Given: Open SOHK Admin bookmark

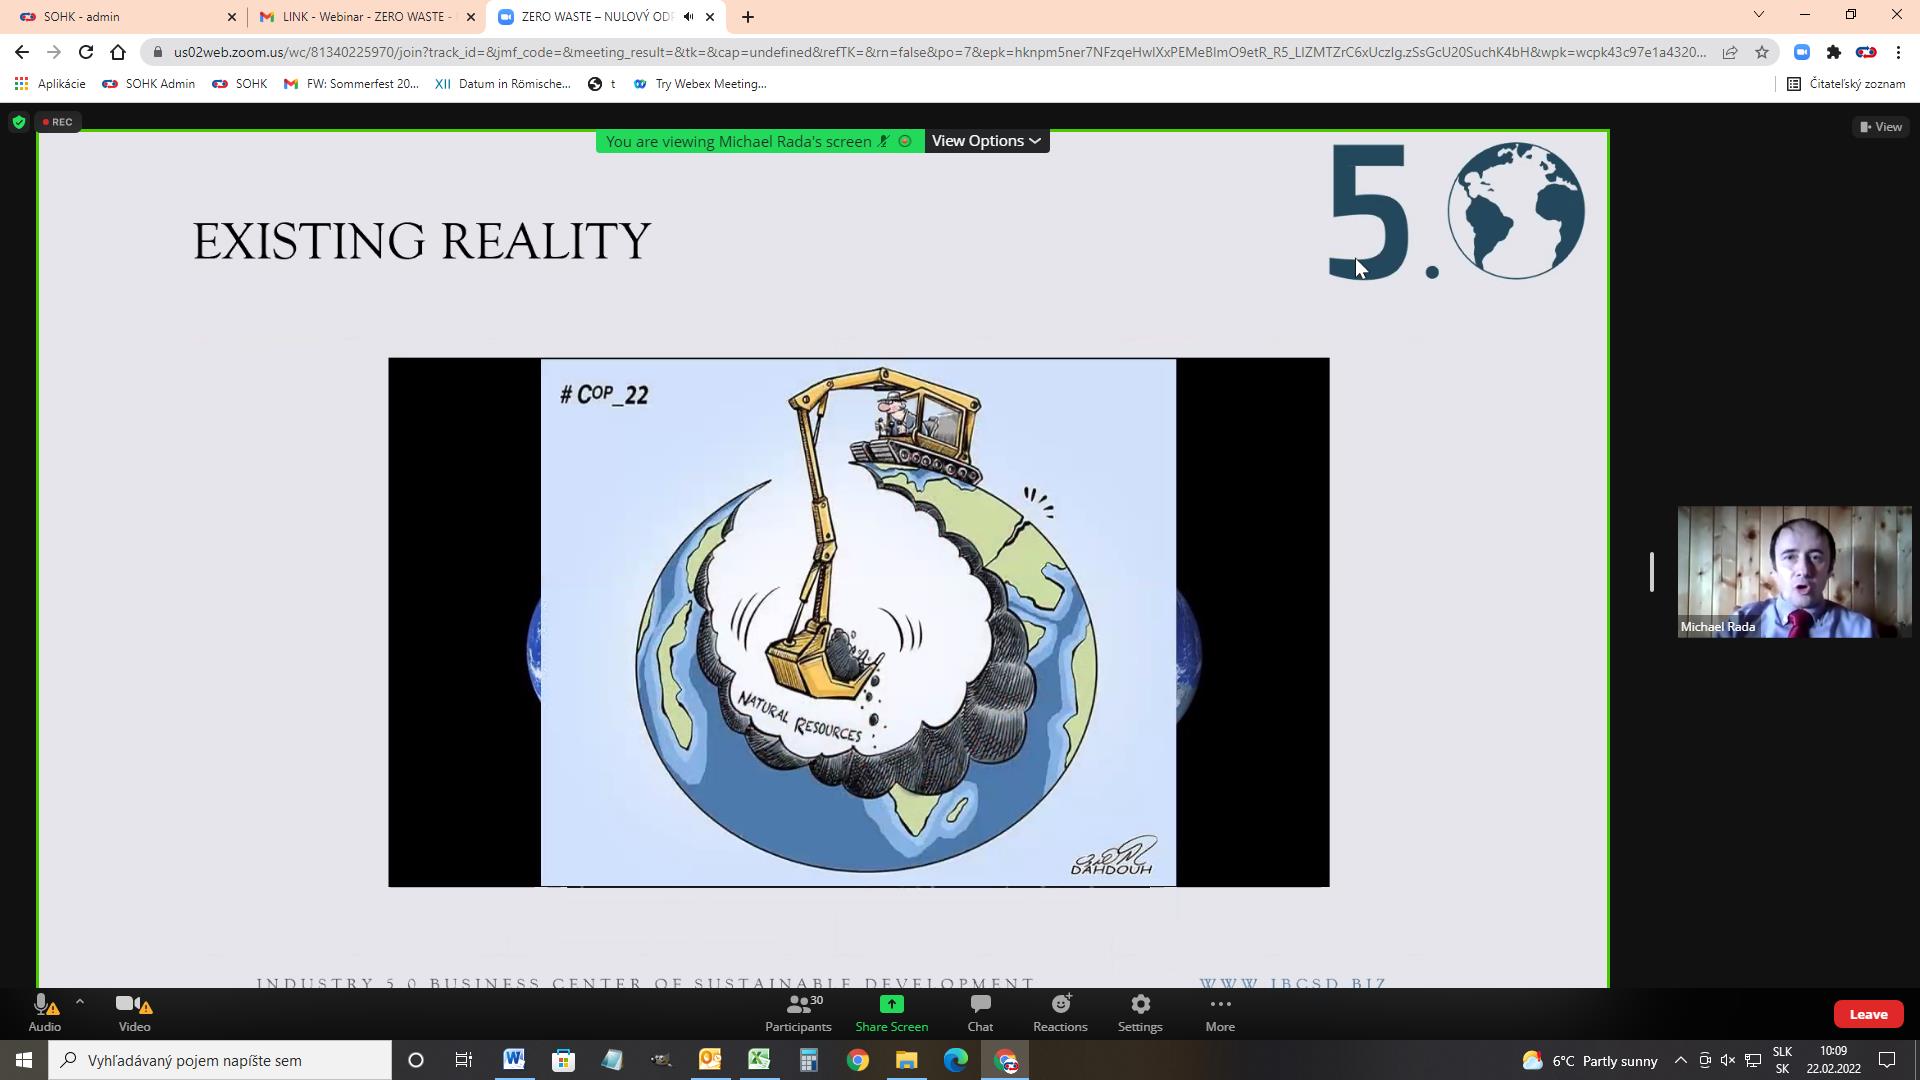Looking at the screenshot, I should tap(149, 84).
